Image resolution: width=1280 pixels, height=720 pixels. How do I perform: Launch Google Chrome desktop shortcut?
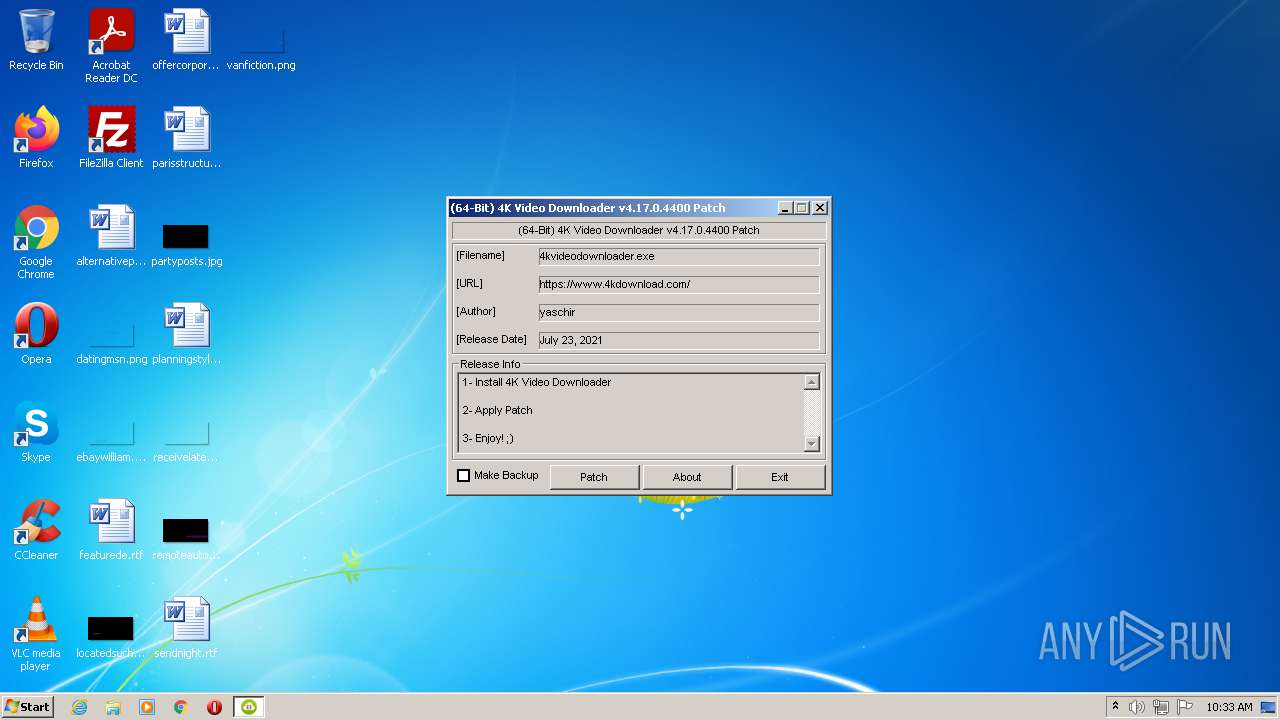(x=36, y=242)
